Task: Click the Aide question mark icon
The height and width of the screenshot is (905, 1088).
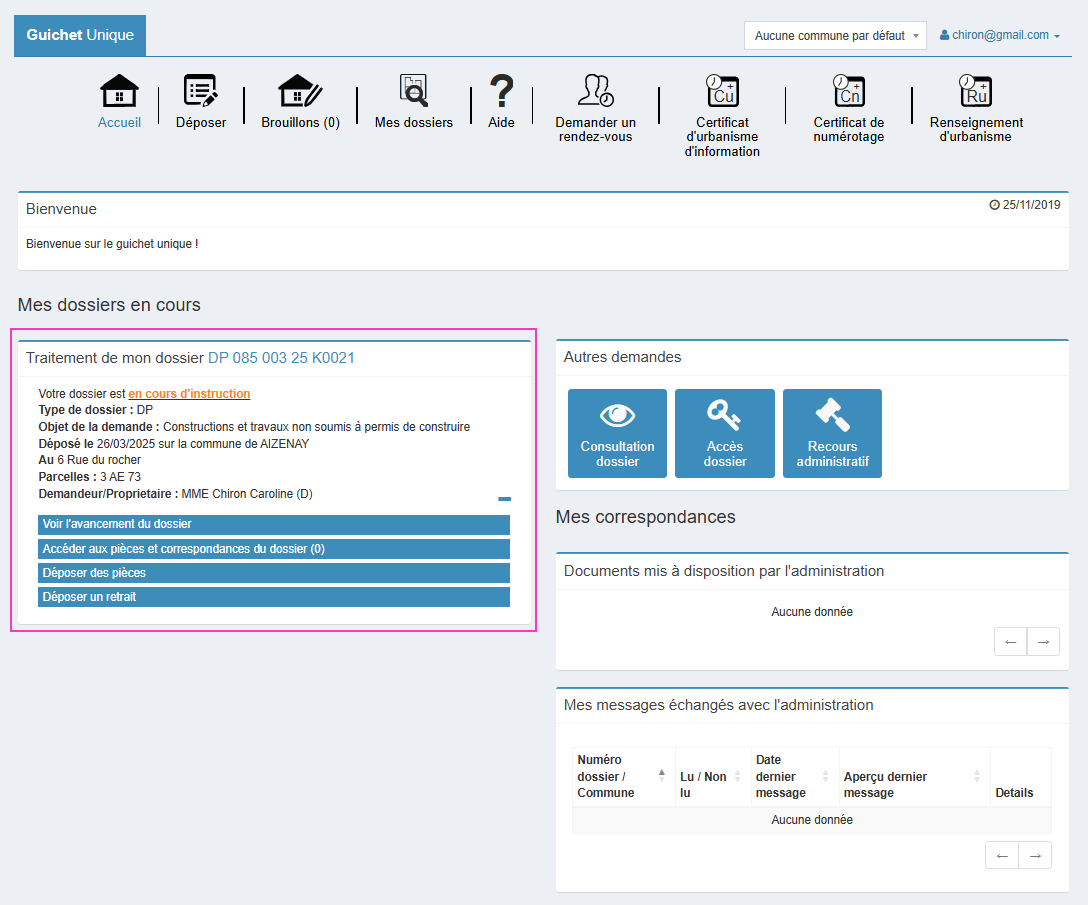Action: tap(501, 91)
